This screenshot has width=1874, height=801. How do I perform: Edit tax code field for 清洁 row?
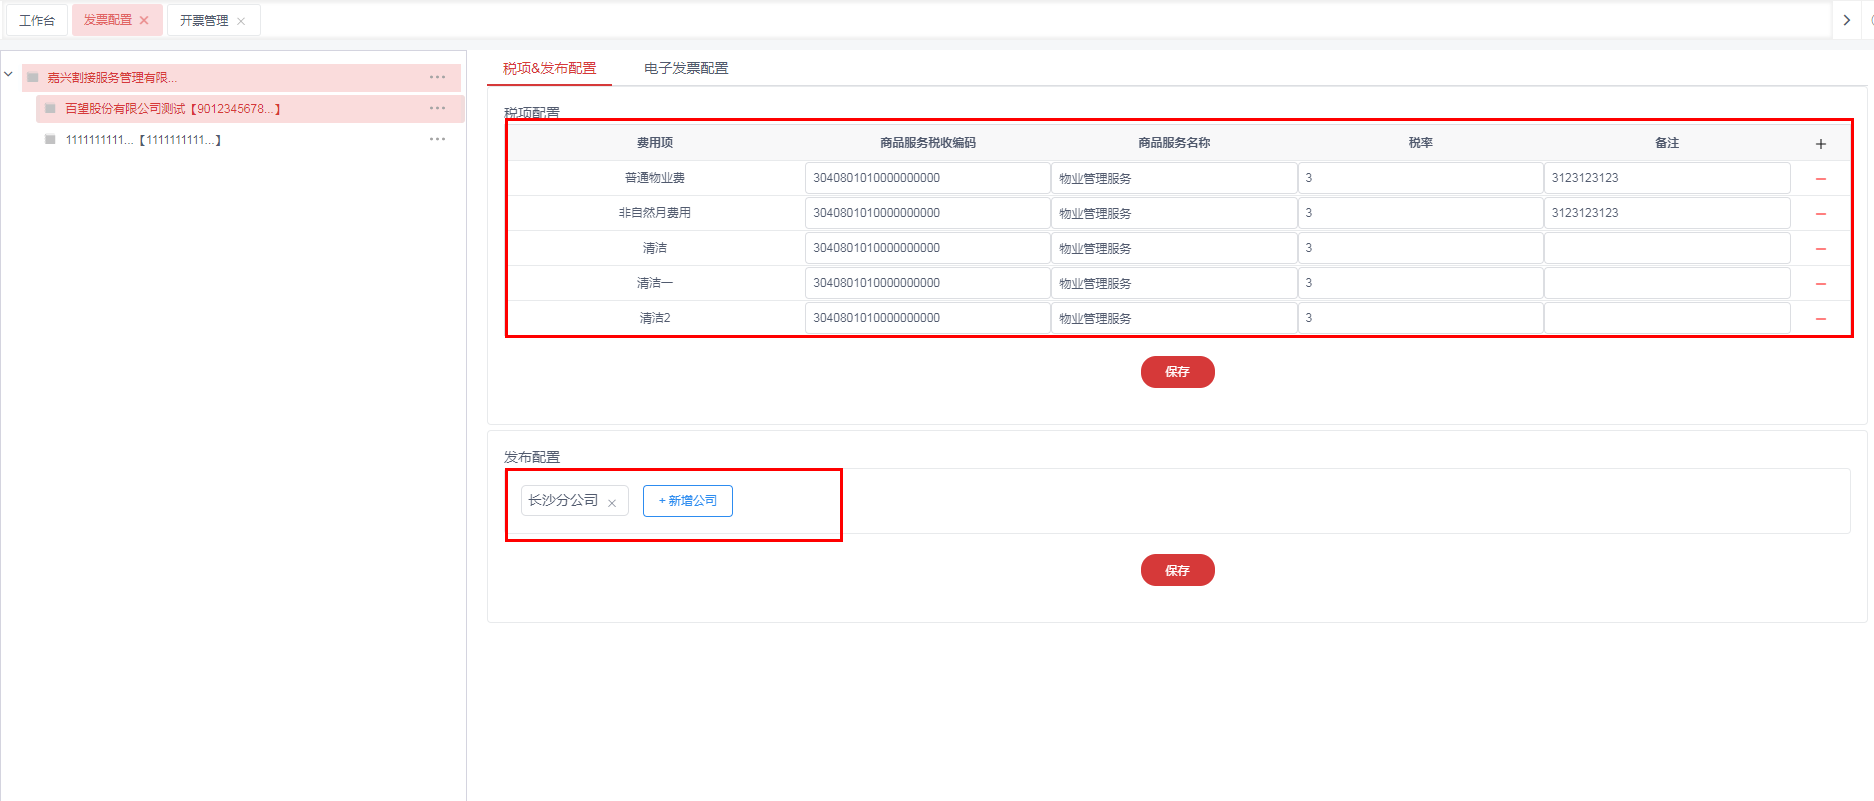click(x=927, y=248)
